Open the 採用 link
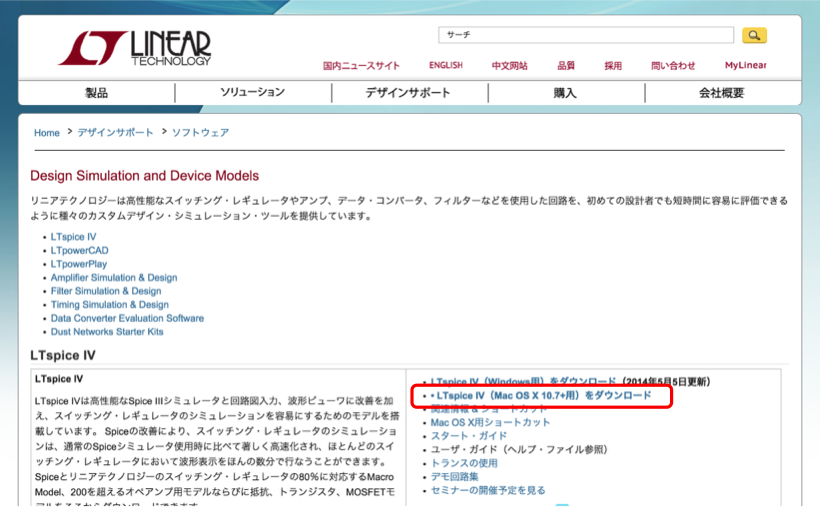This screenshot has width=820, height=507. click(x=613, y=65)
